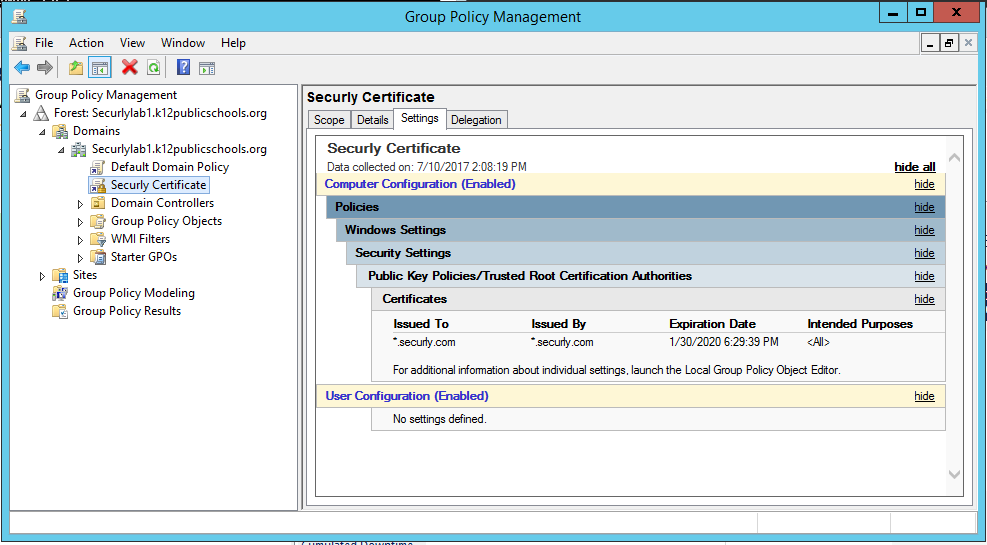This screenshot has height=545, width=987.
Task: Select Group Policy Modeling in tree
Action: (x=133, y=293)
